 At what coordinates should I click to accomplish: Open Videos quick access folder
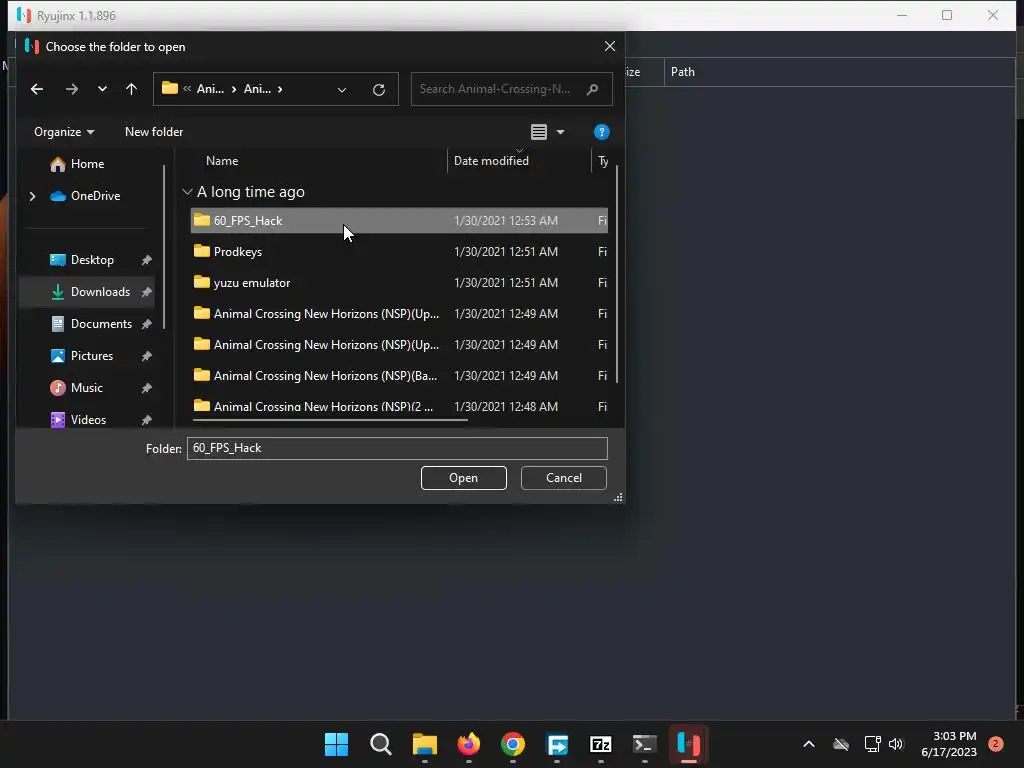pyautogui.click(x=88, y=420)
